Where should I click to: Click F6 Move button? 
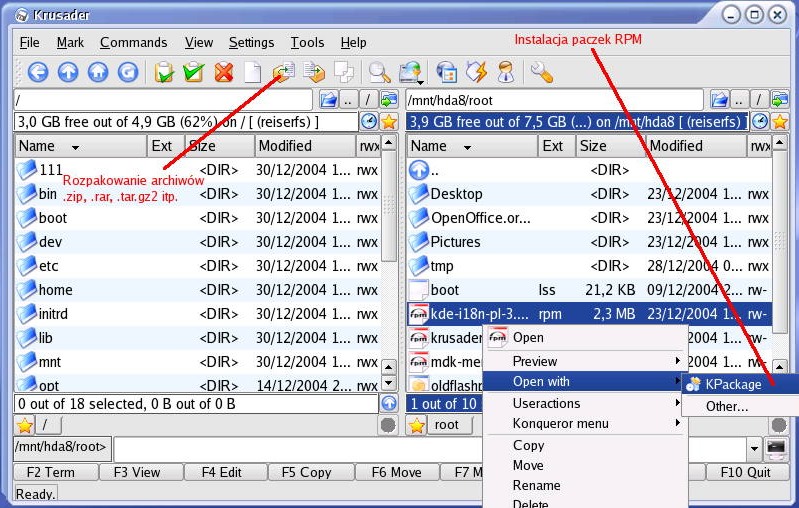[x=397, y=472]
